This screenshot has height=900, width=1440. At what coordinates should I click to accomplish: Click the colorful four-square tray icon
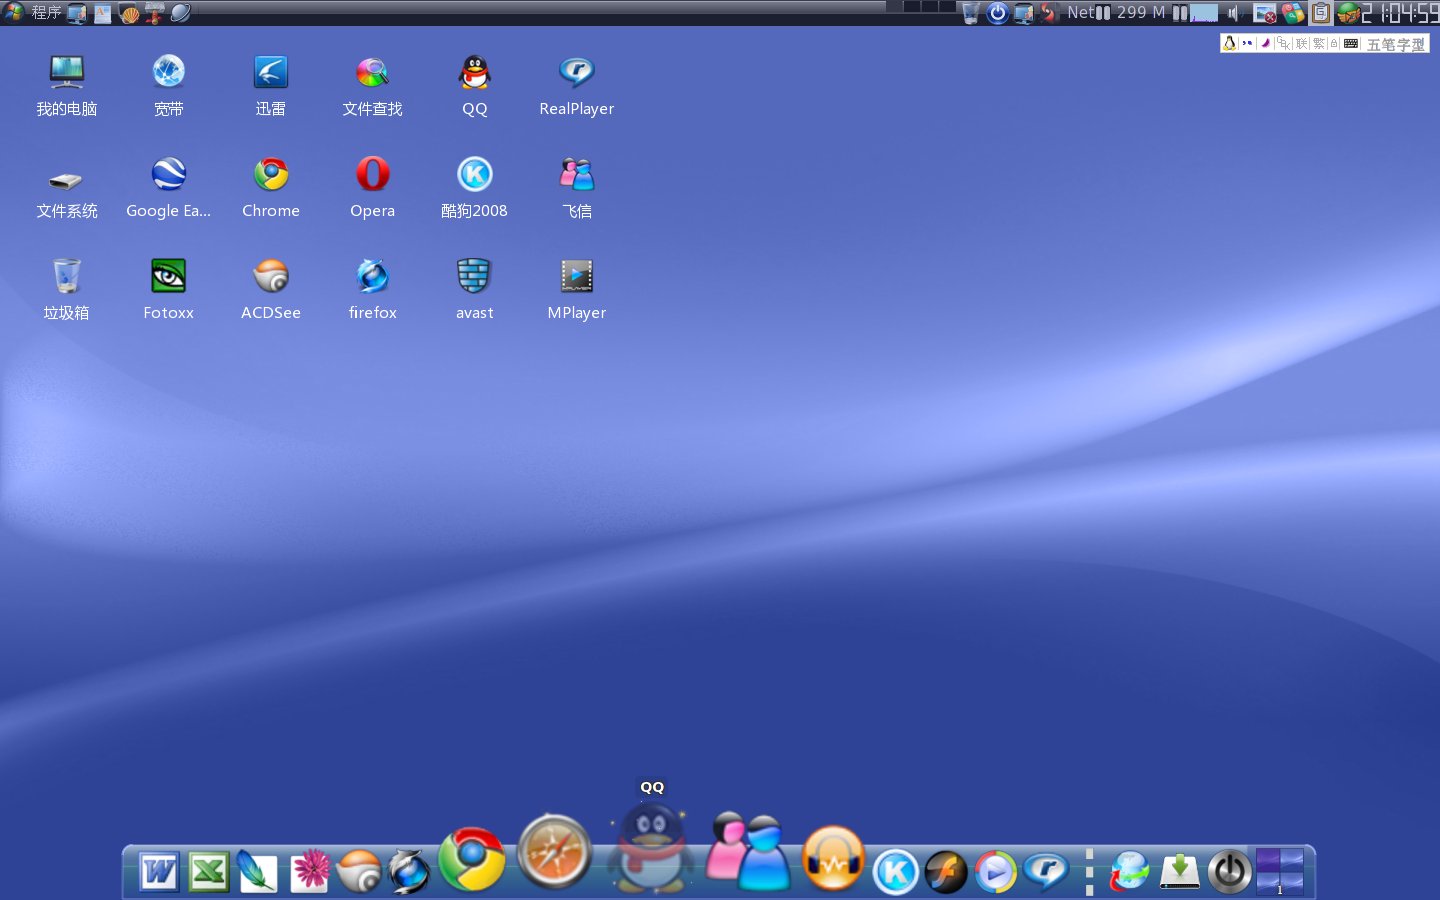click(x=1293, y=13)
